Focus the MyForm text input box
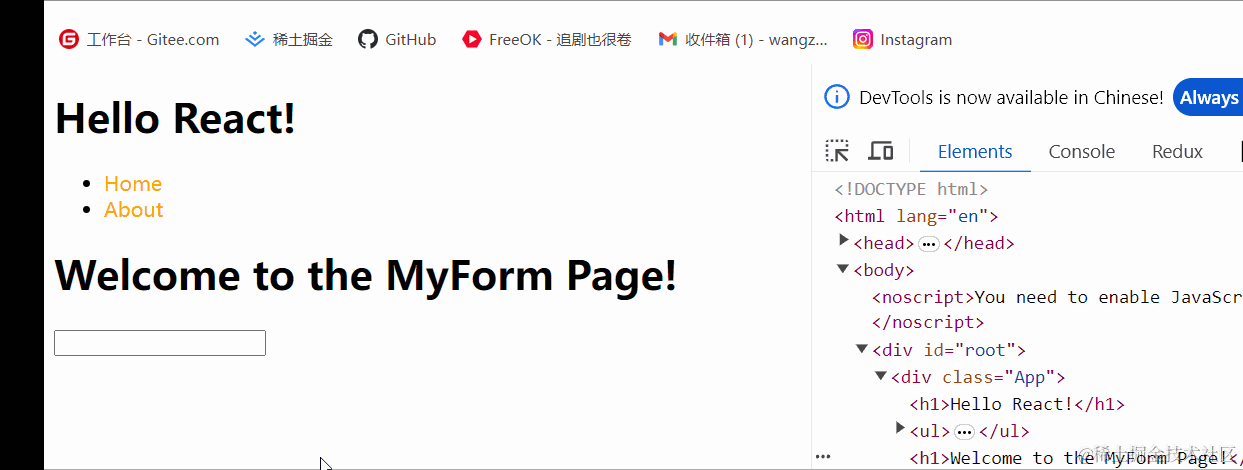This screenshot has height=470, width=1243. click(x=160, y=343)
